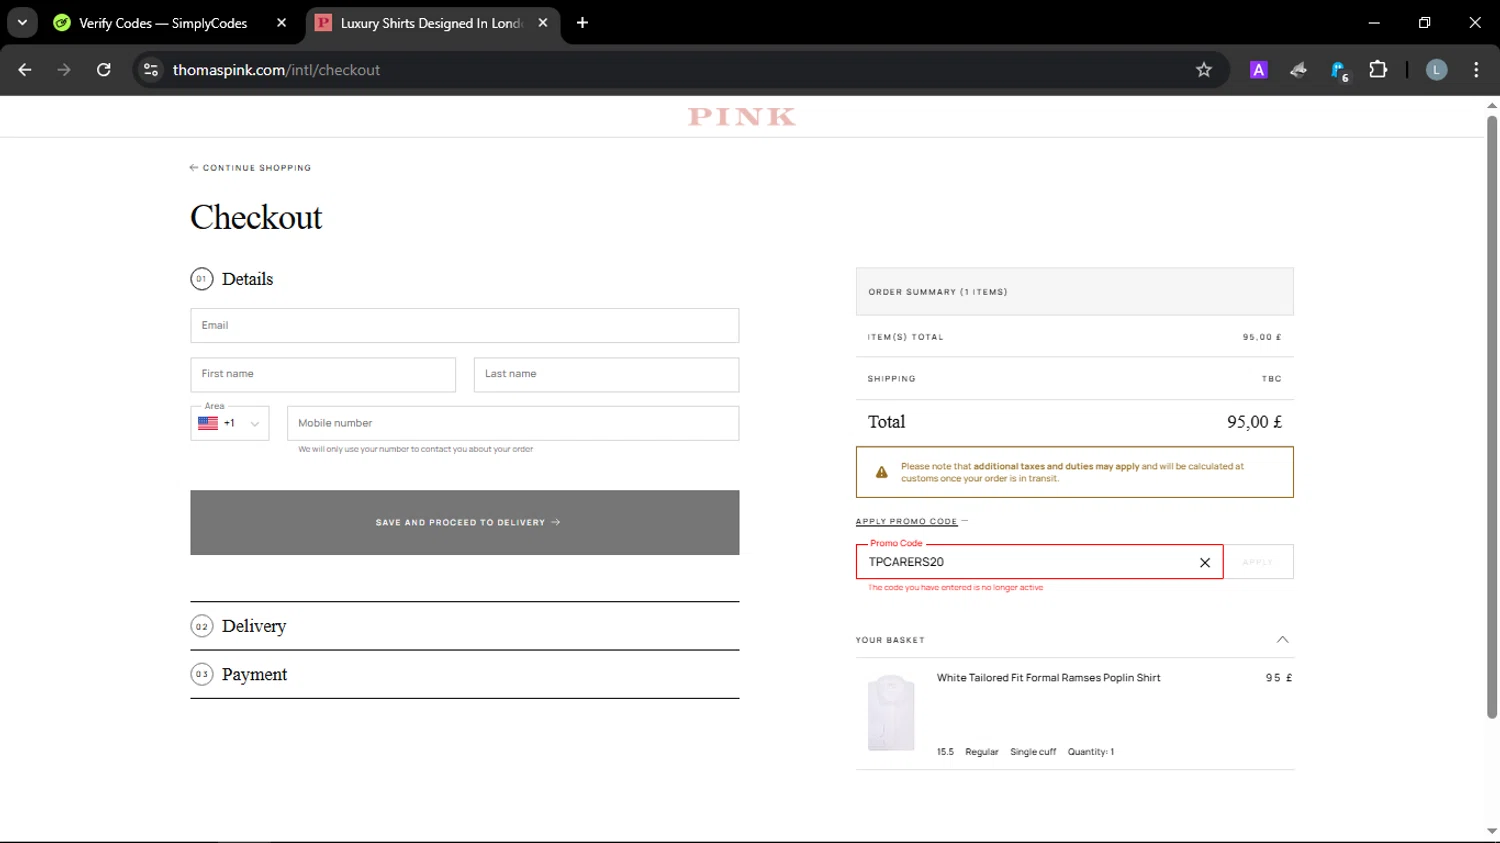
Task: Open Chrome three-dot menu
Action: tap(1476, 70)
